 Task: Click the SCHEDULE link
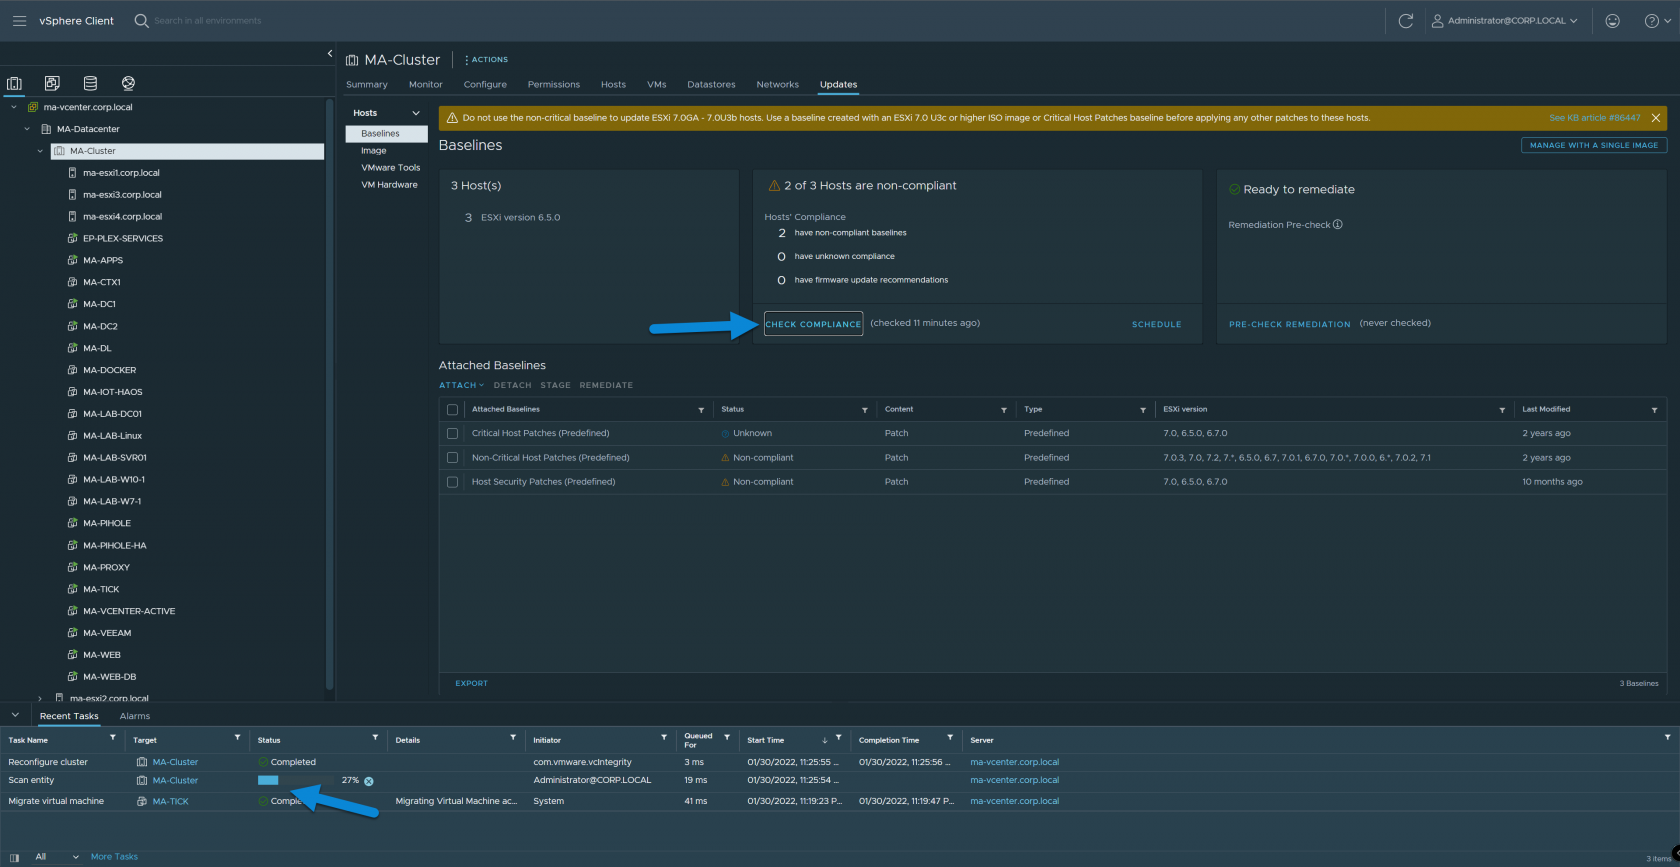point(1156,324)
